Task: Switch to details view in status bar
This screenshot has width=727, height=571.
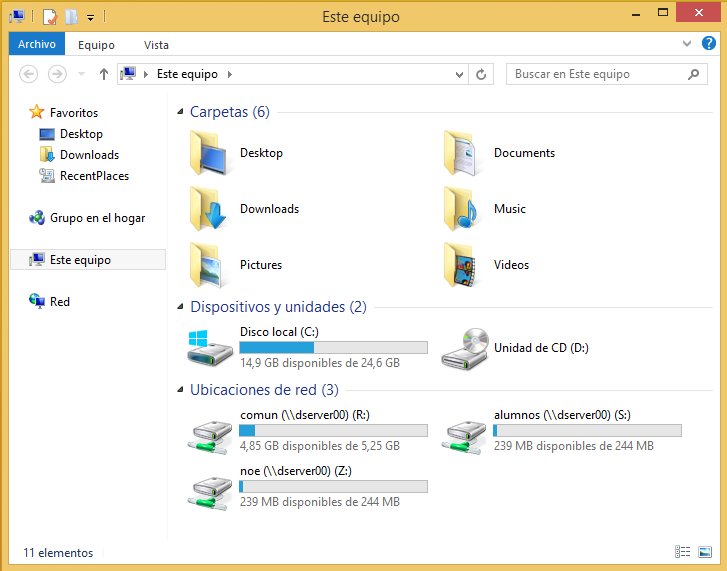Action: [x=682, y=552]
